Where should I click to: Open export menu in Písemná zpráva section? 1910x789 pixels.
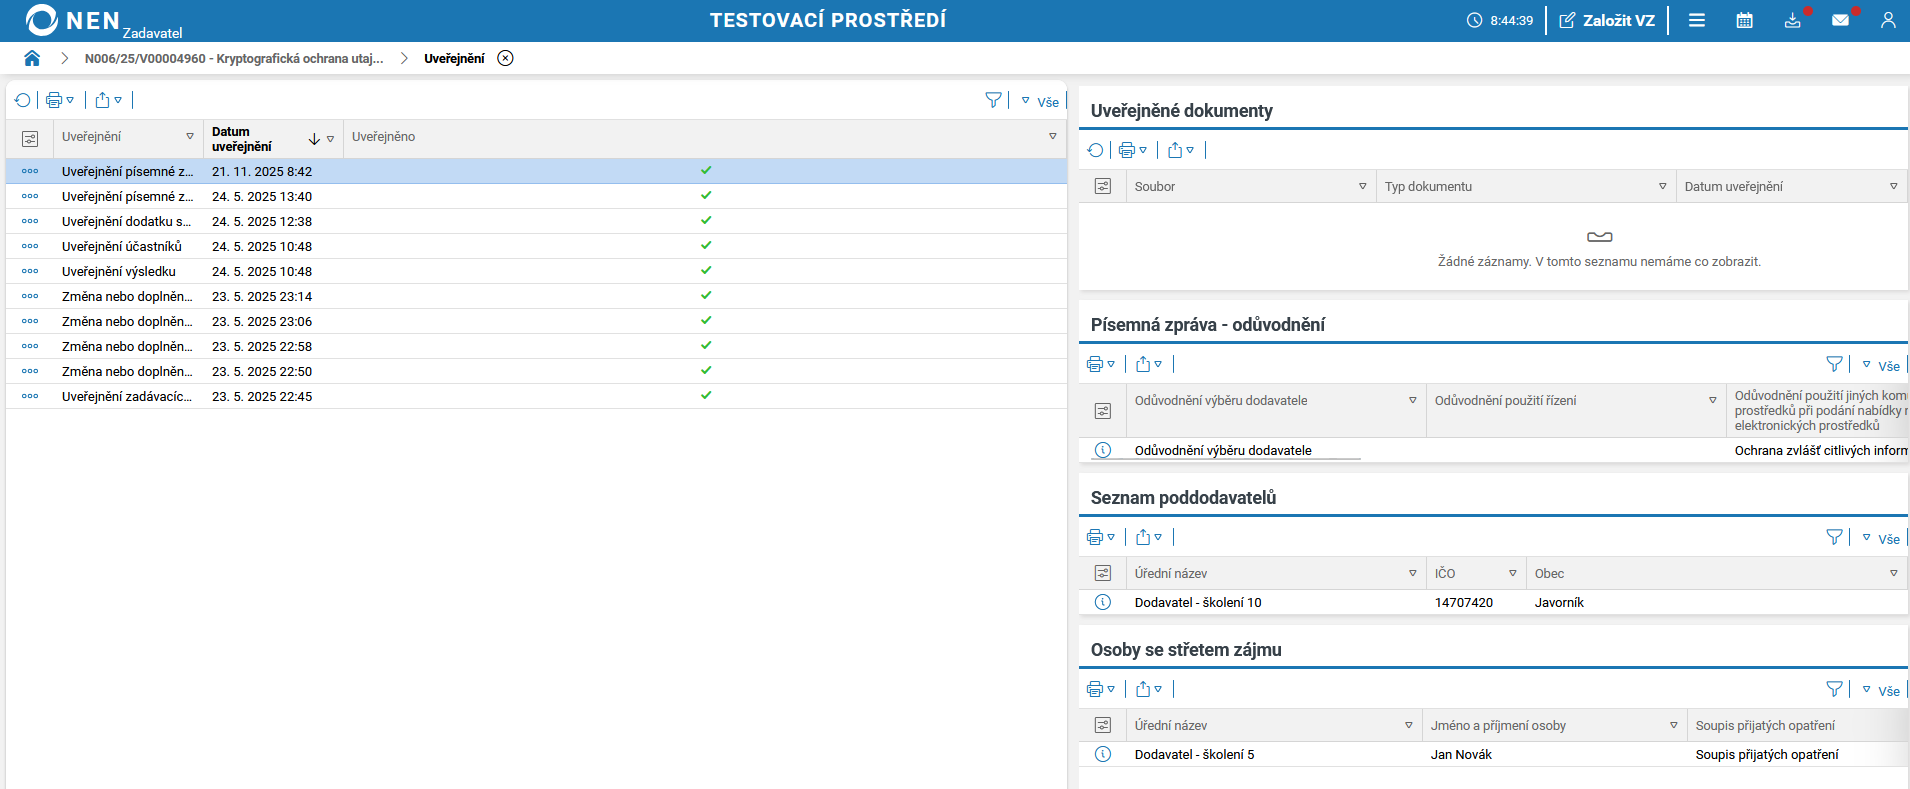click(x=1149, y=364)
